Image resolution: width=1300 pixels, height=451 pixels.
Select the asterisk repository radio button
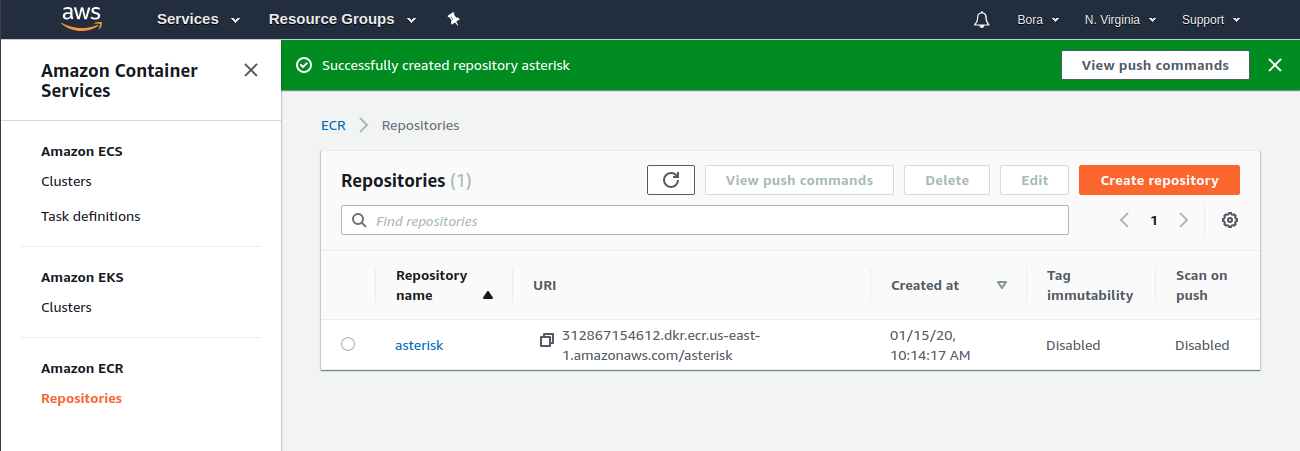click(348, 344)
